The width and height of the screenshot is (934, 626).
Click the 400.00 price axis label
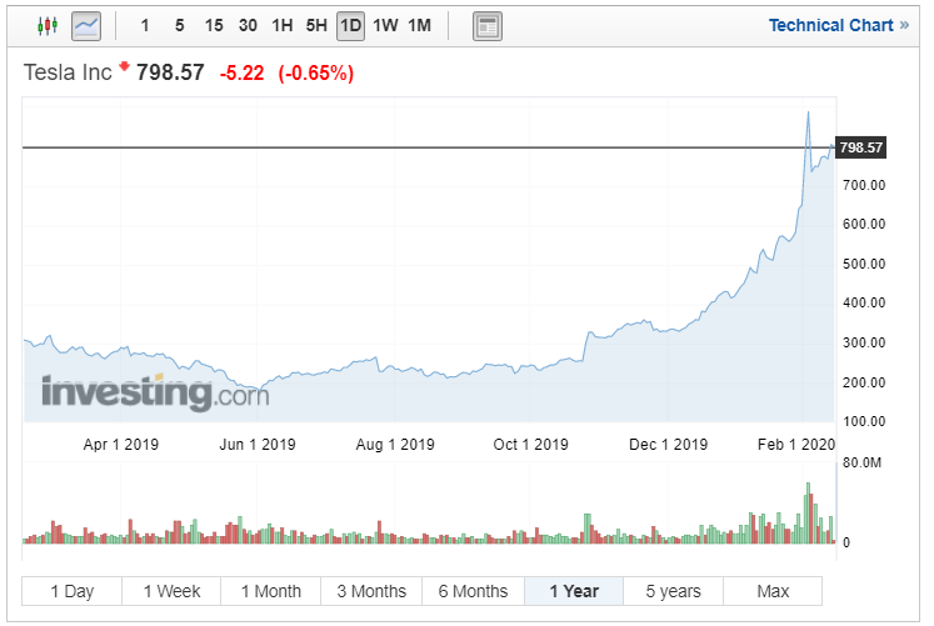coord(864,303)
